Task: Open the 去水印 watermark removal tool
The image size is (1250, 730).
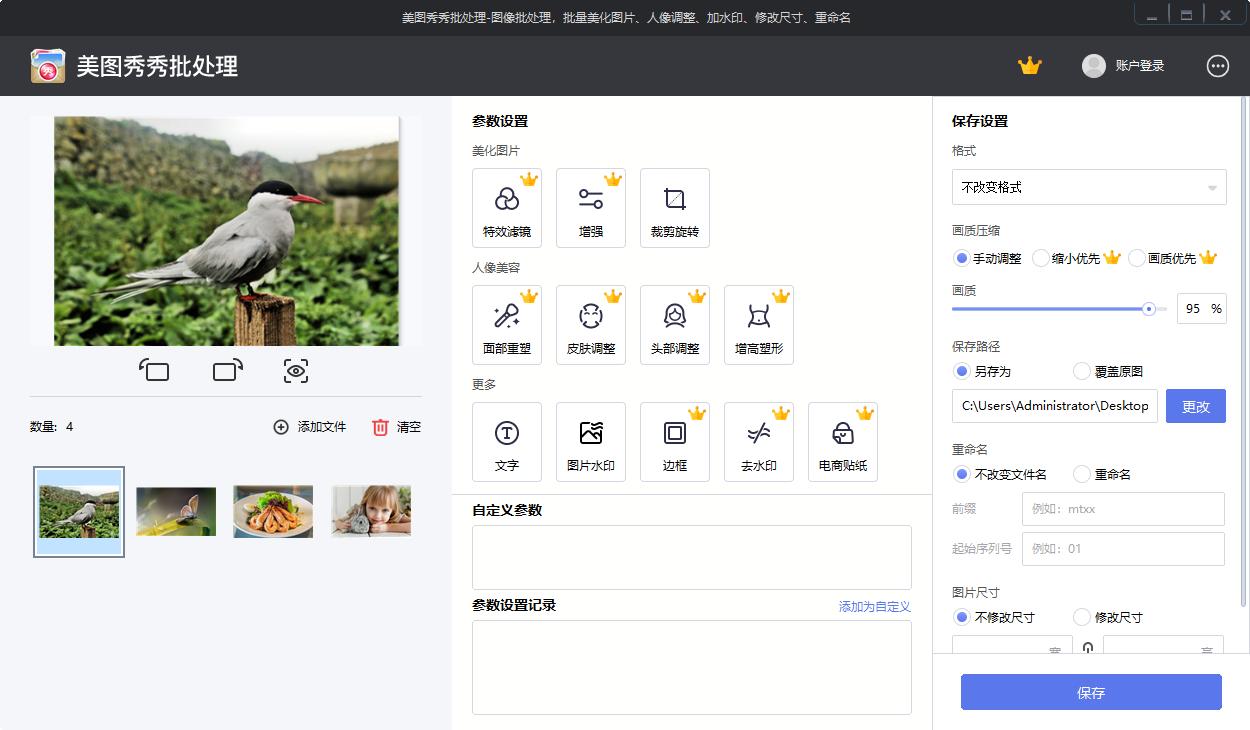Action: pyautogui.click(x=759, y=442)
